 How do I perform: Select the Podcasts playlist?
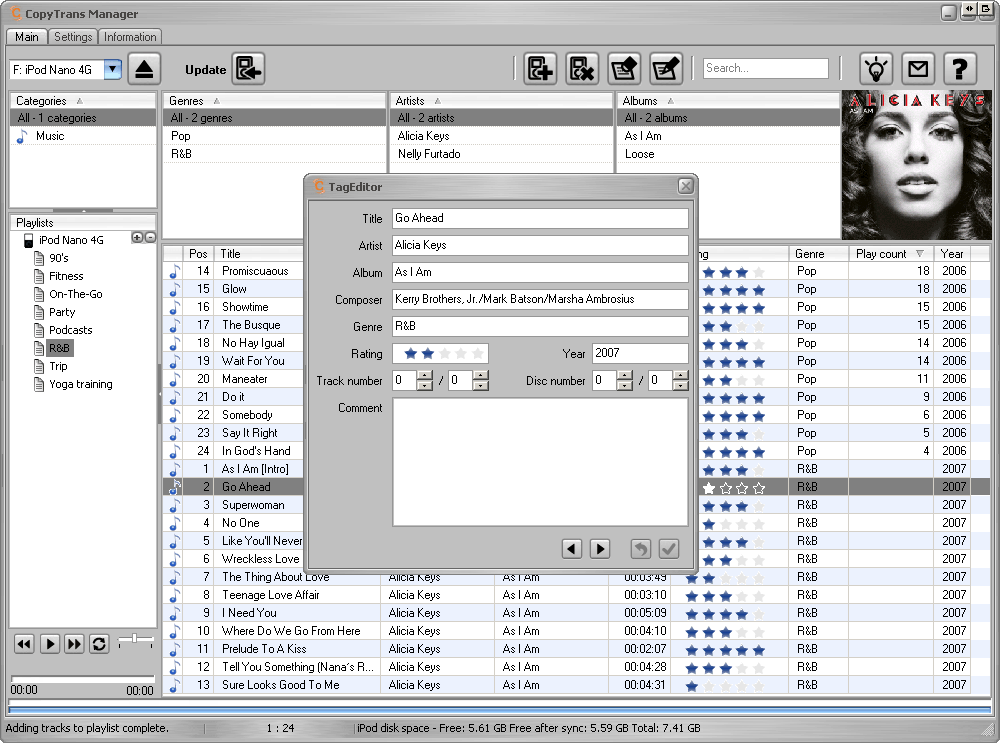coord(71,330)
